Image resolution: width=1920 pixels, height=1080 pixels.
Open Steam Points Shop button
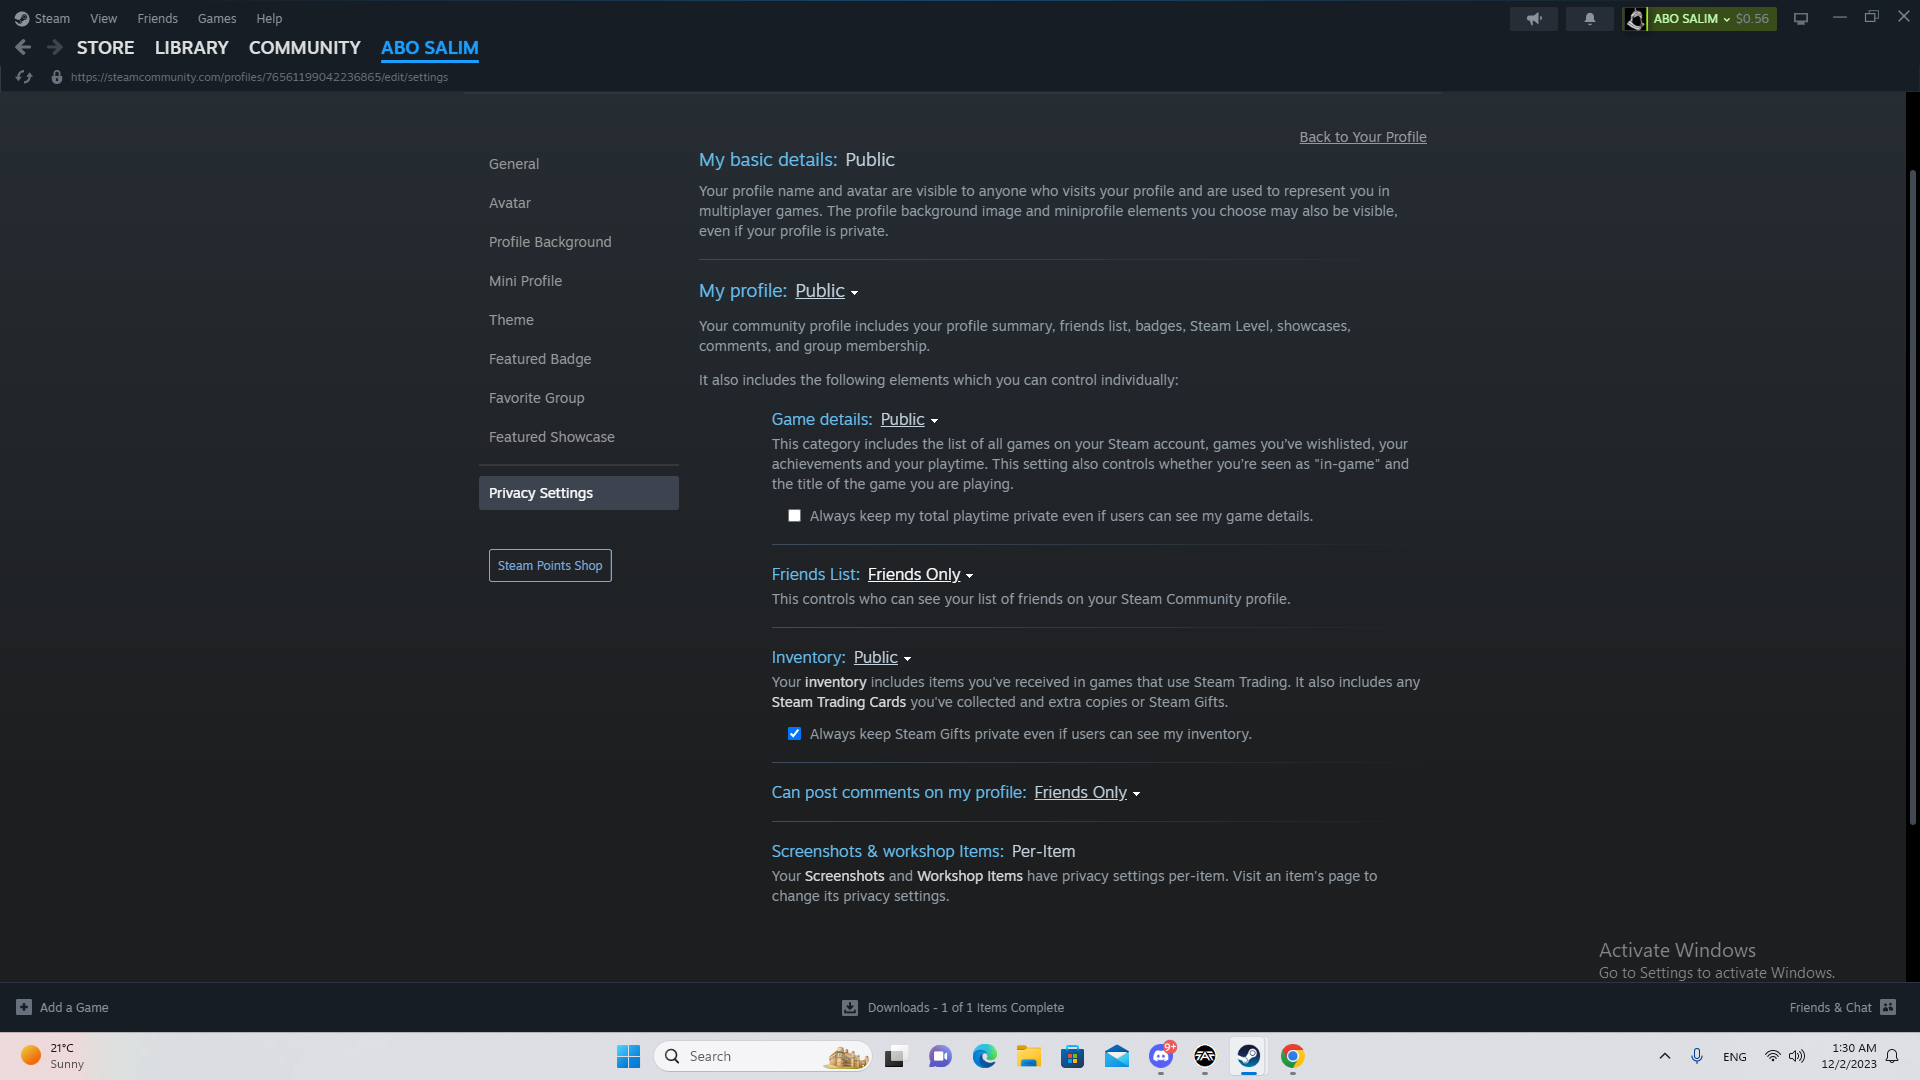tap(550, 565)
